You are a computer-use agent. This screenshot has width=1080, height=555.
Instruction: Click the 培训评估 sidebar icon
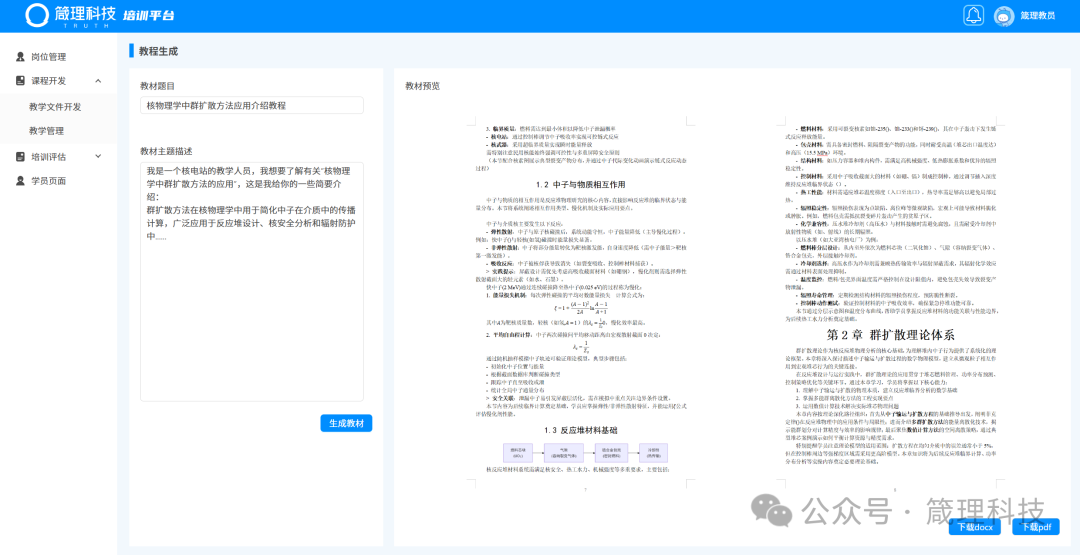21,157
